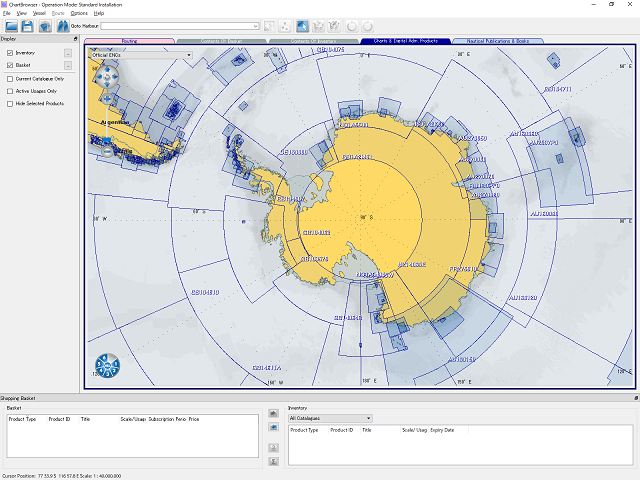Uncheck the Inventory checkbox
This screenshot has height=480, width=640.
[10, 52]
